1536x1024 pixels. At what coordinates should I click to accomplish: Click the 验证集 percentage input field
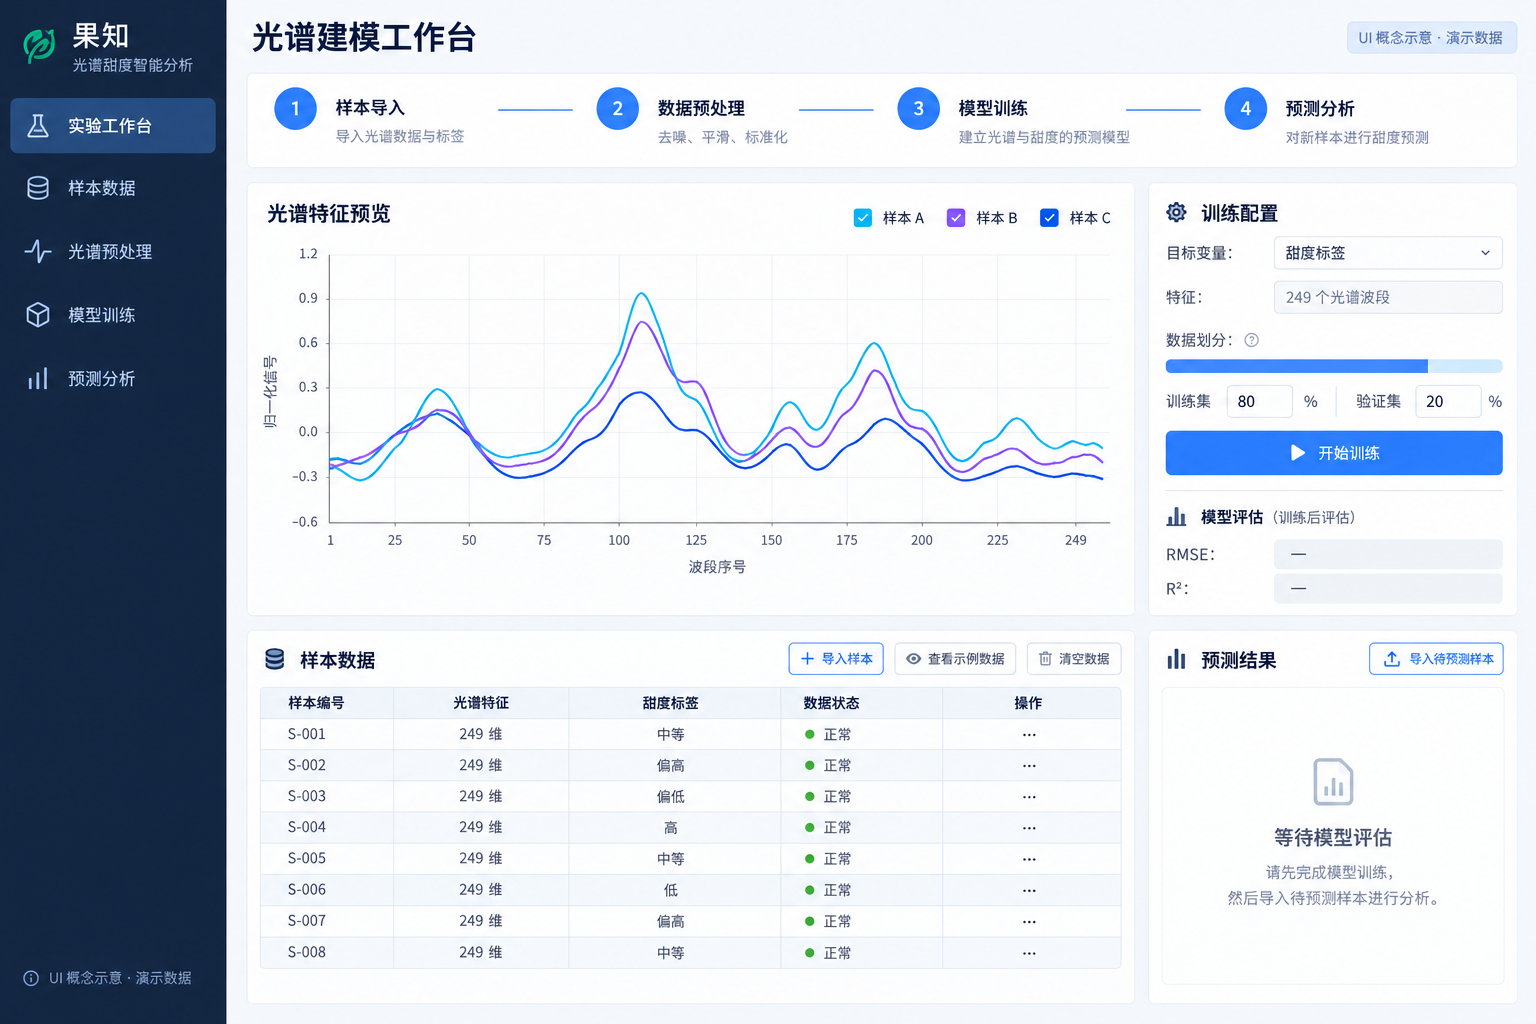pyautogui.click(x=1448, y=401)
